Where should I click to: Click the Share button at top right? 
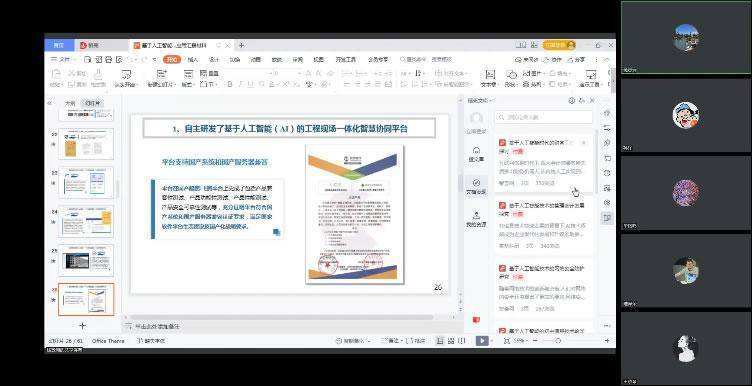point(576,59)
